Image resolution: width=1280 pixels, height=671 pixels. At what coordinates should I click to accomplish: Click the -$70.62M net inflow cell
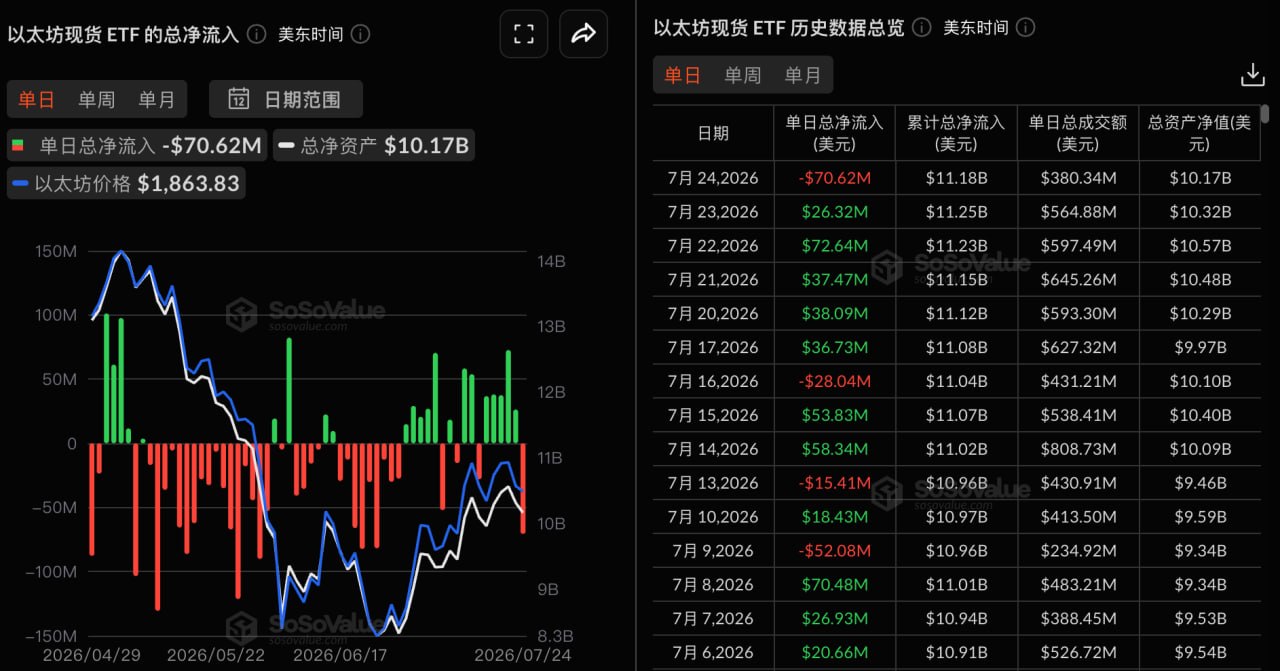pos(835,178)
